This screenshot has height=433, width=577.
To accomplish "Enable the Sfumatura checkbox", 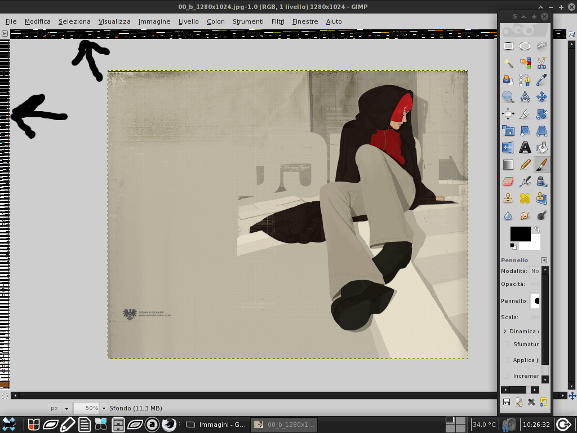I will [x=506, y=344].
